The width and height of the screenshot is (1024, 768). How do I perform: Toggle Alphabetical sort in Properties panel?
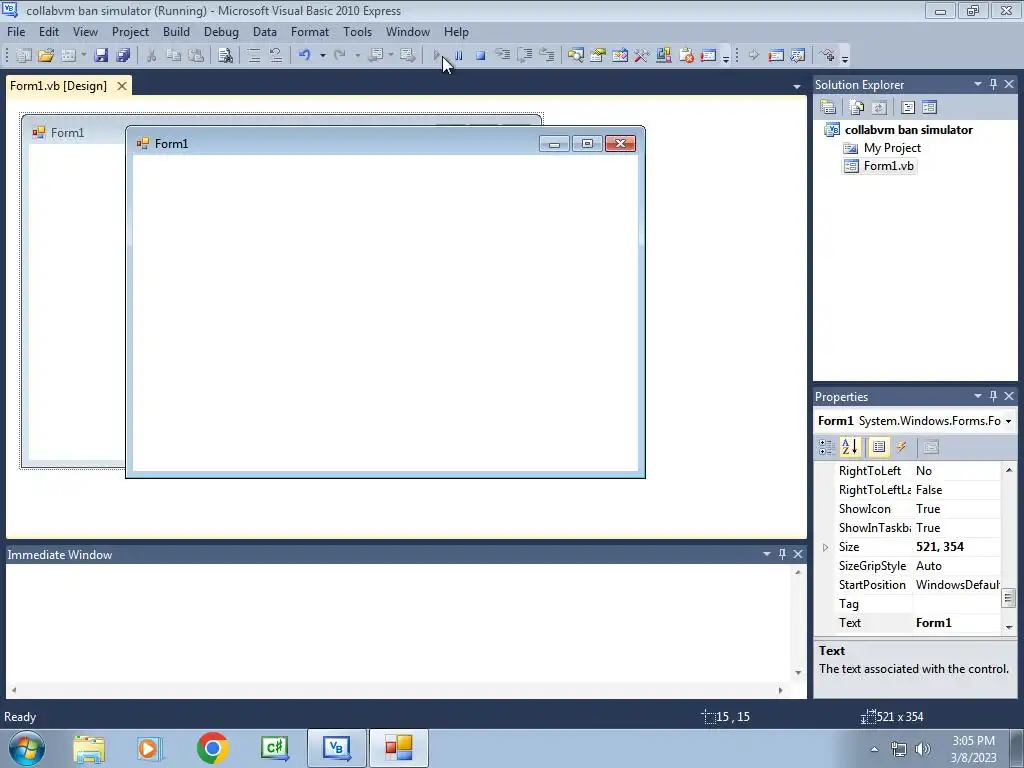coord(850,447)
